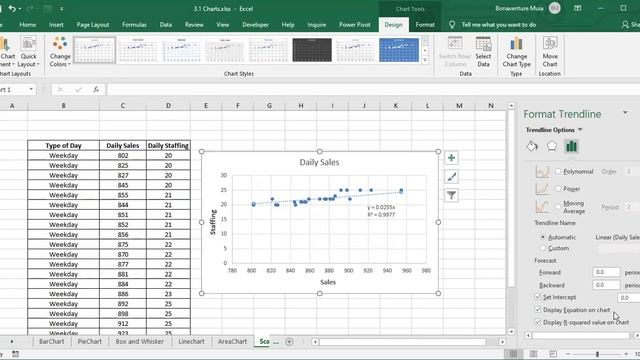Expand chart styles gallery More arrow
This screenshot has height=360, width=640.
click(425, 60)
